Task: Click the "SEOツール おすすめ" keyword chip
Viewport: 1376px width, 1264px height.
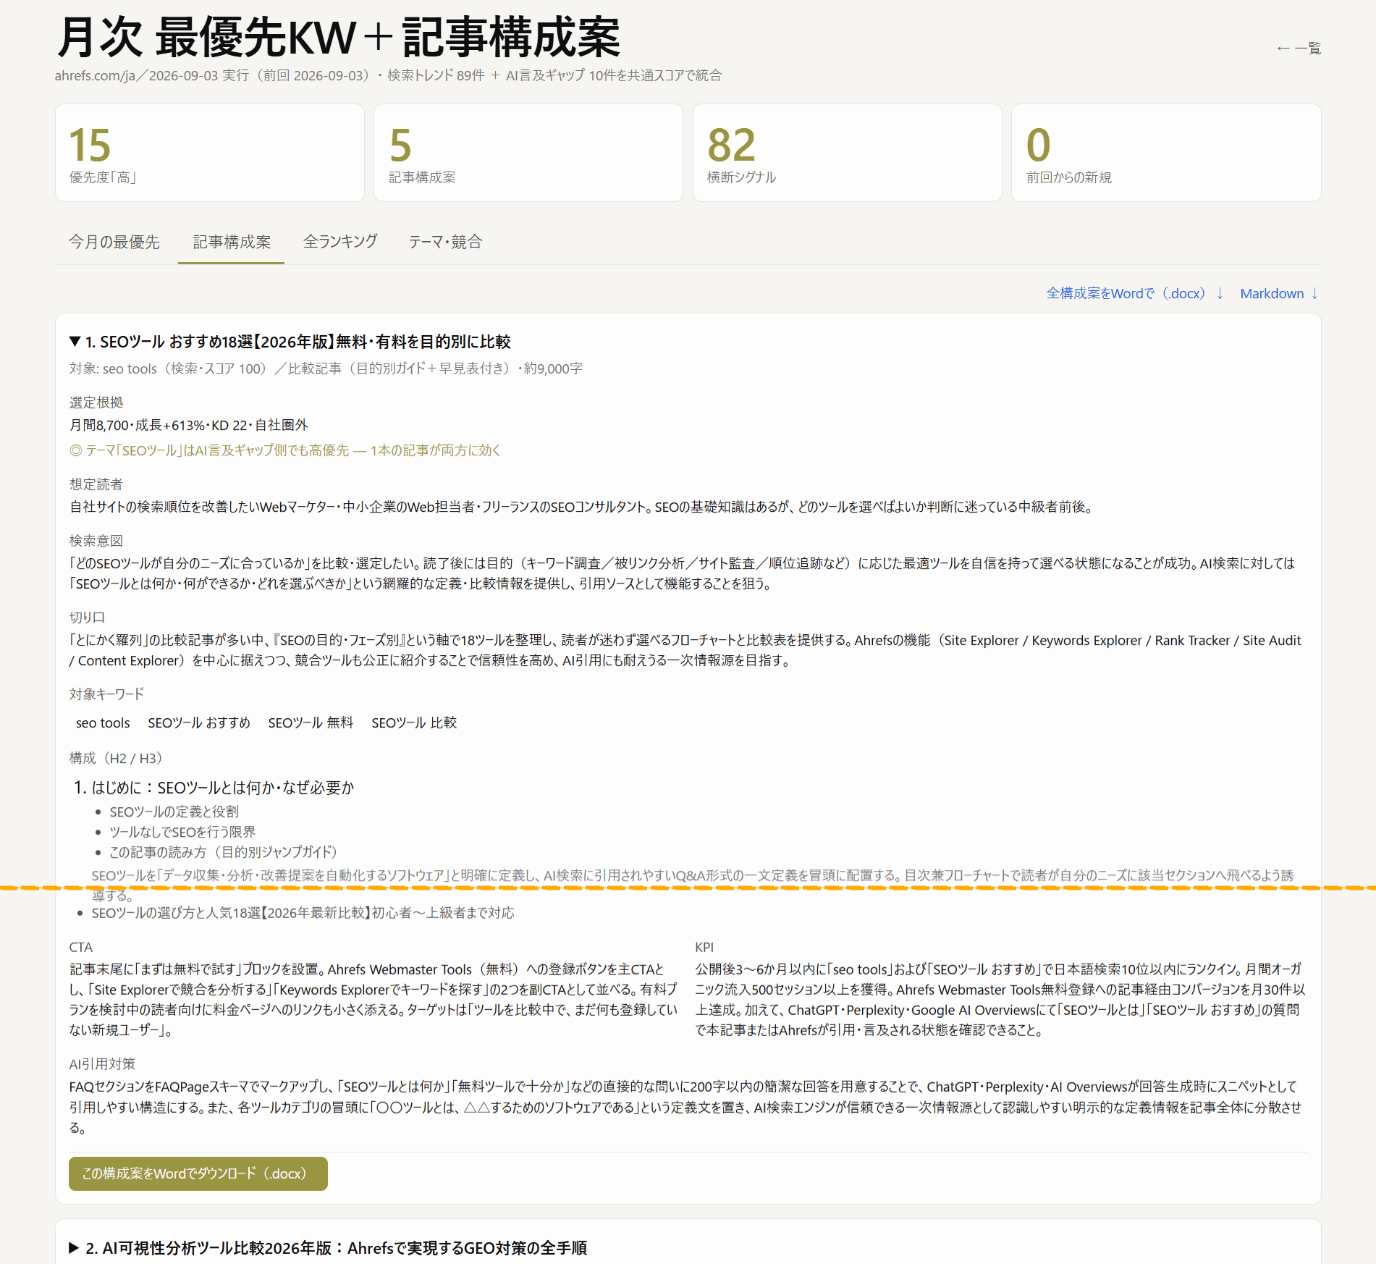Action: tap(199, 723)
